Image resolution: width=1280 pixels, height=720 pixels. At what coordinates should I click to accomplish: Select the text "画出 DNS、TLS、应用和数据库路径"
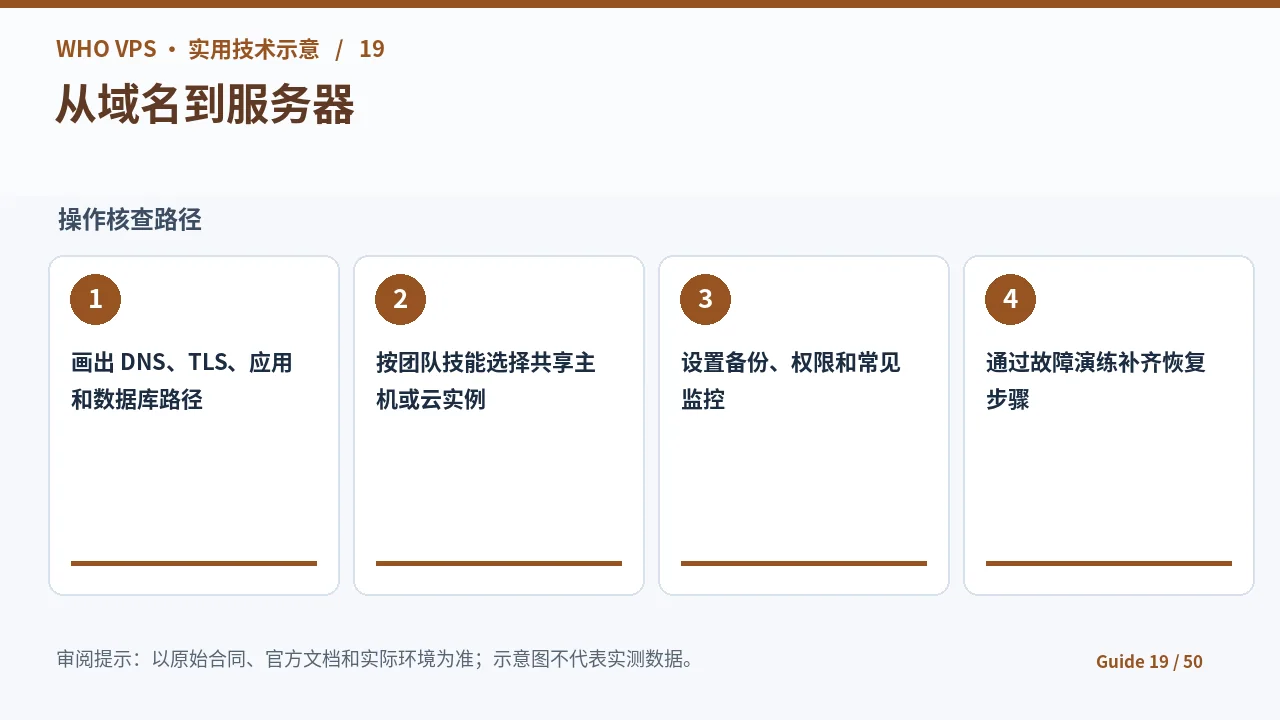[182, 381]
